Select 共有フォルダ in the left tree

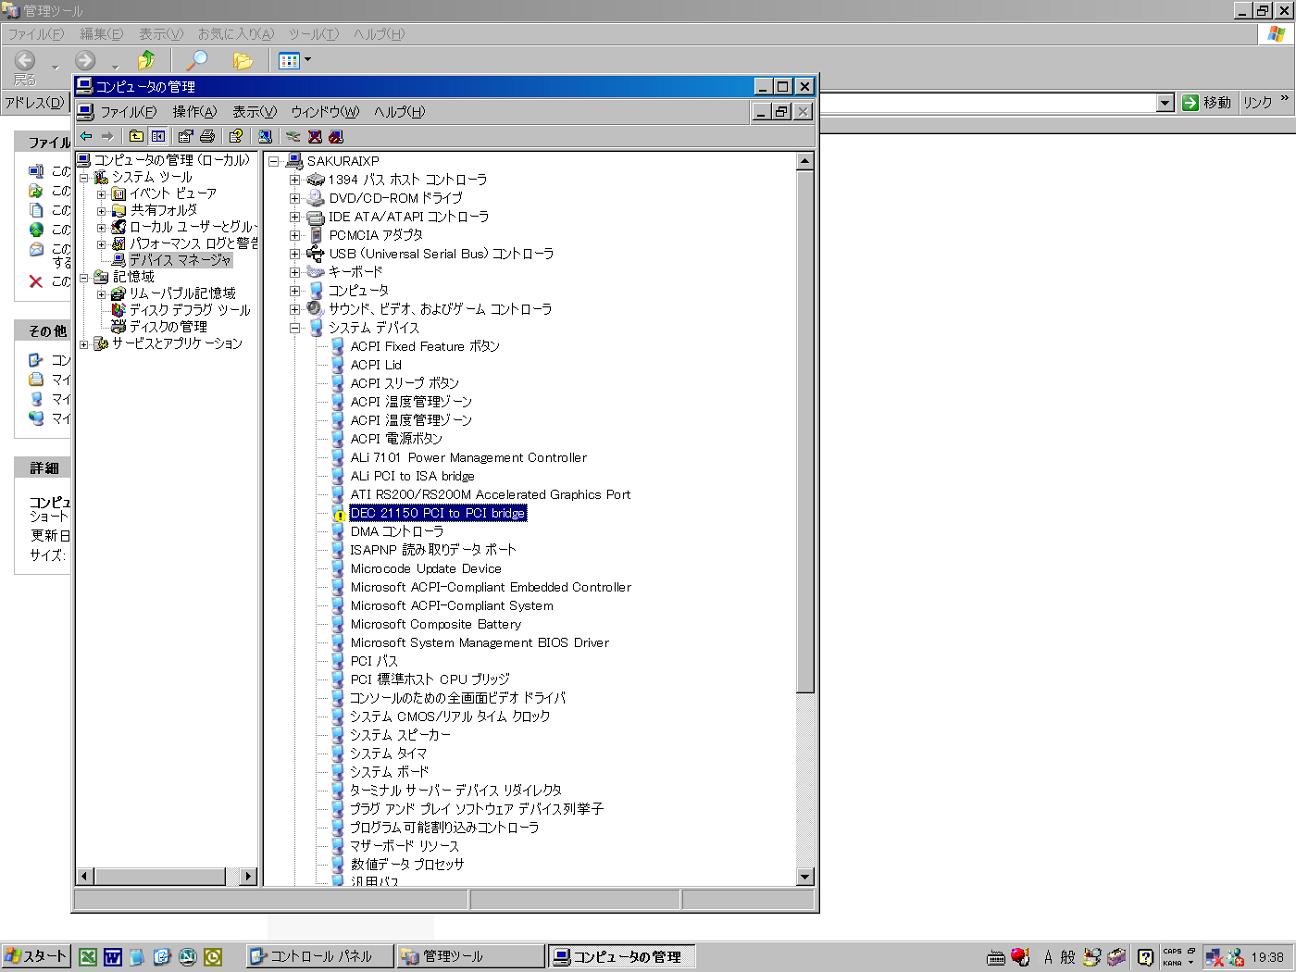tap(163, 210)
